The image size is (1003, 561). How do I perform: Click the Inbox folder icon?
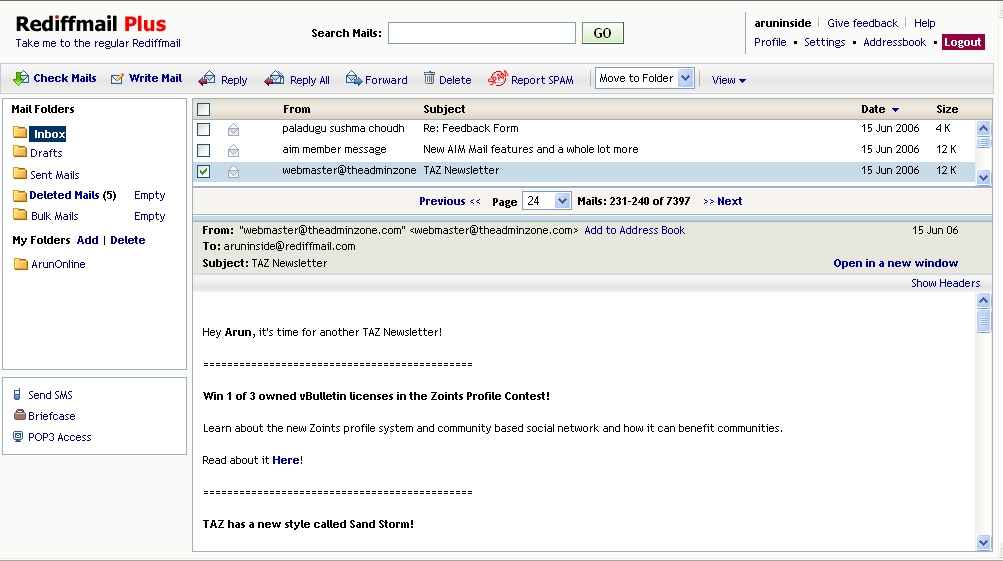(x=20, y=132)
